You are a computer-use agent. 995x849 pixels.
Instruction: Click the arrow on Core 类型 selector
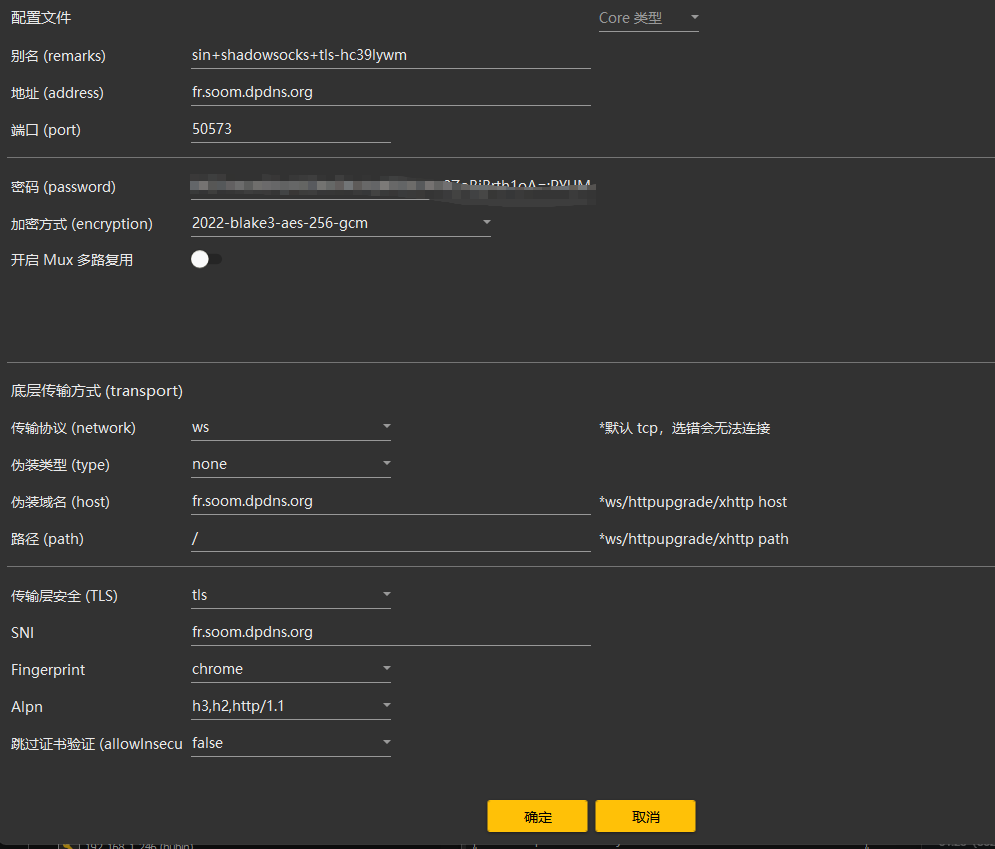tap(694, 18)
